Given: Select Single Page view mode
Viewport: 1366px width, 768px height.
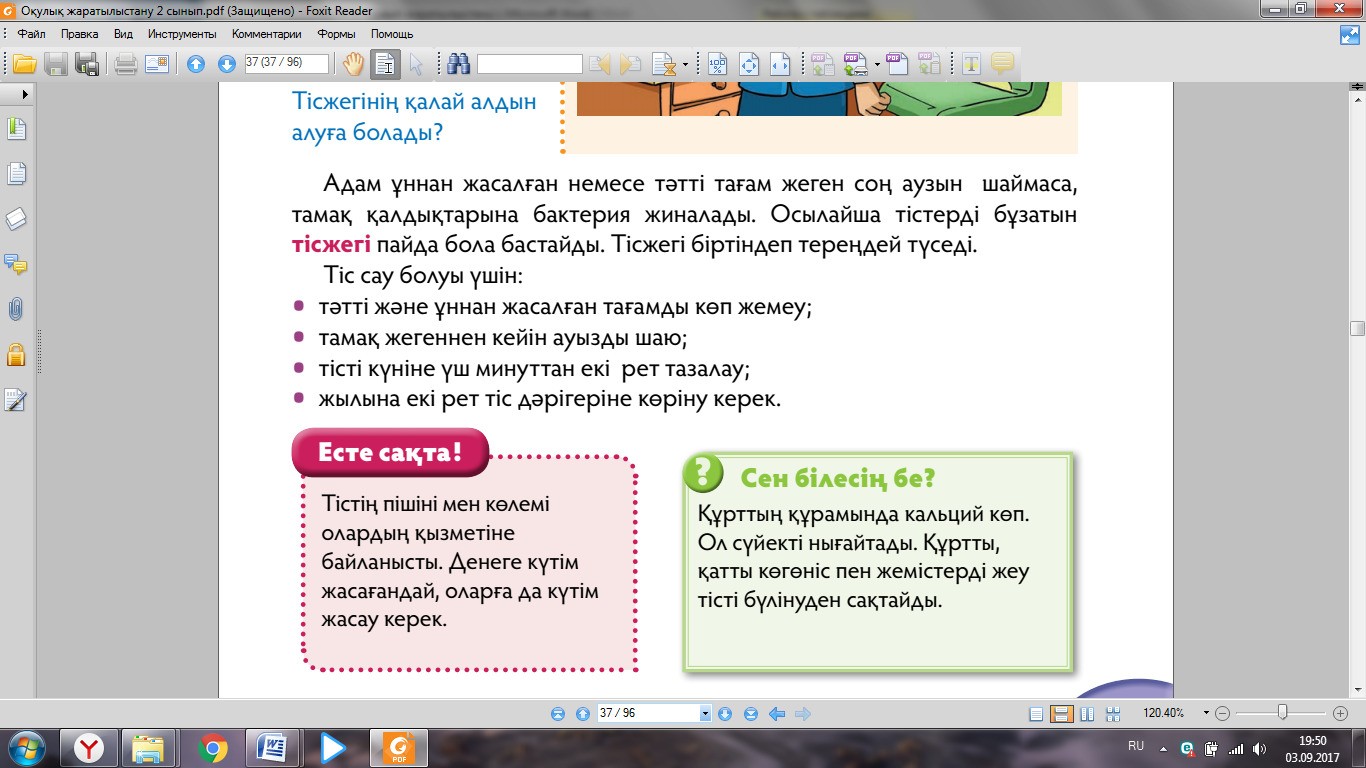Looking at the screenshot, I should coord(1036,714).
